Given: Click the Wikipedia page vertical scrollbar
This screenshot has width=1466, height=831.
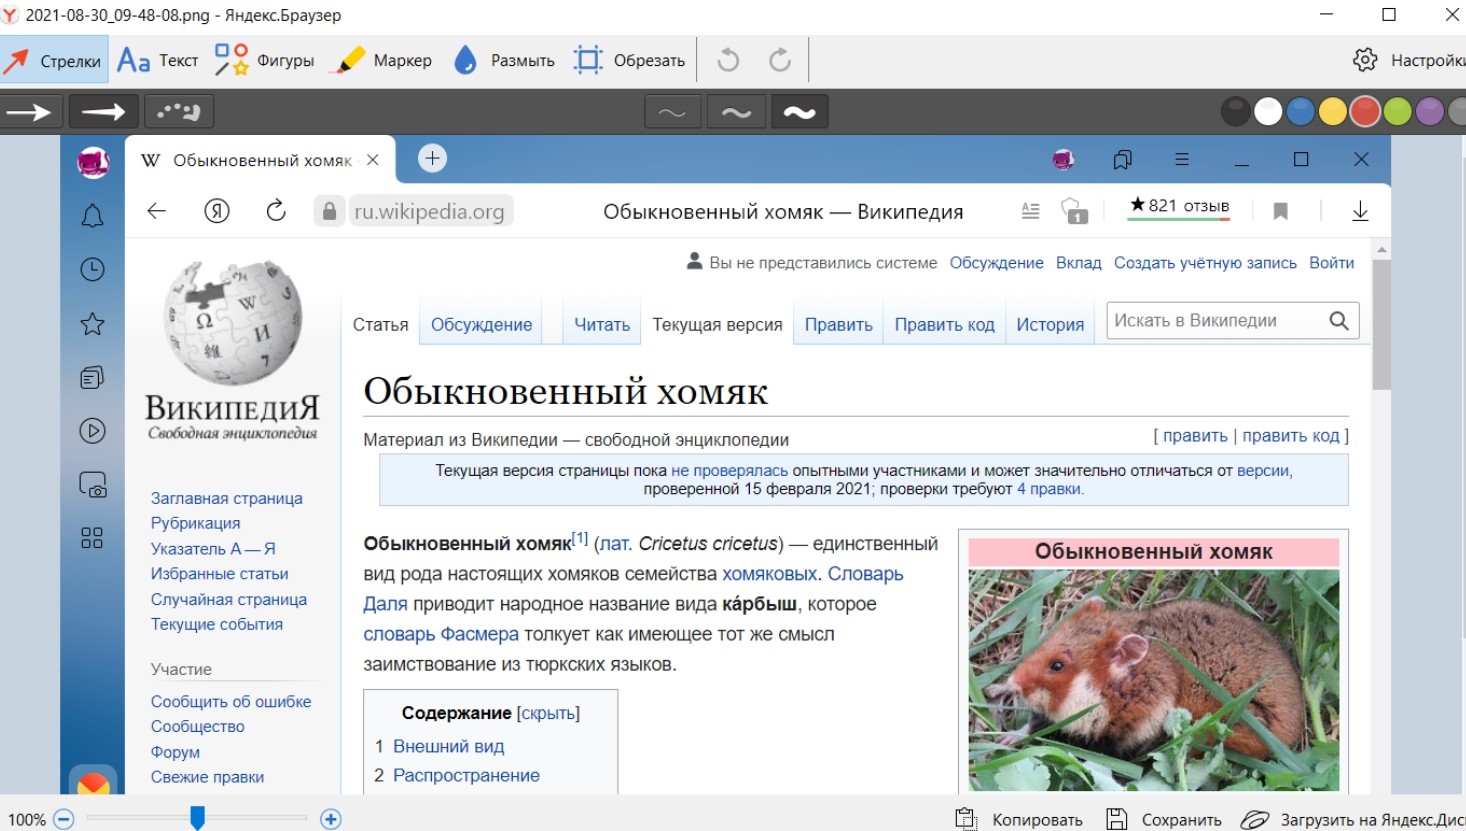Looking at the screenshot, I should tap(1382, 325).
